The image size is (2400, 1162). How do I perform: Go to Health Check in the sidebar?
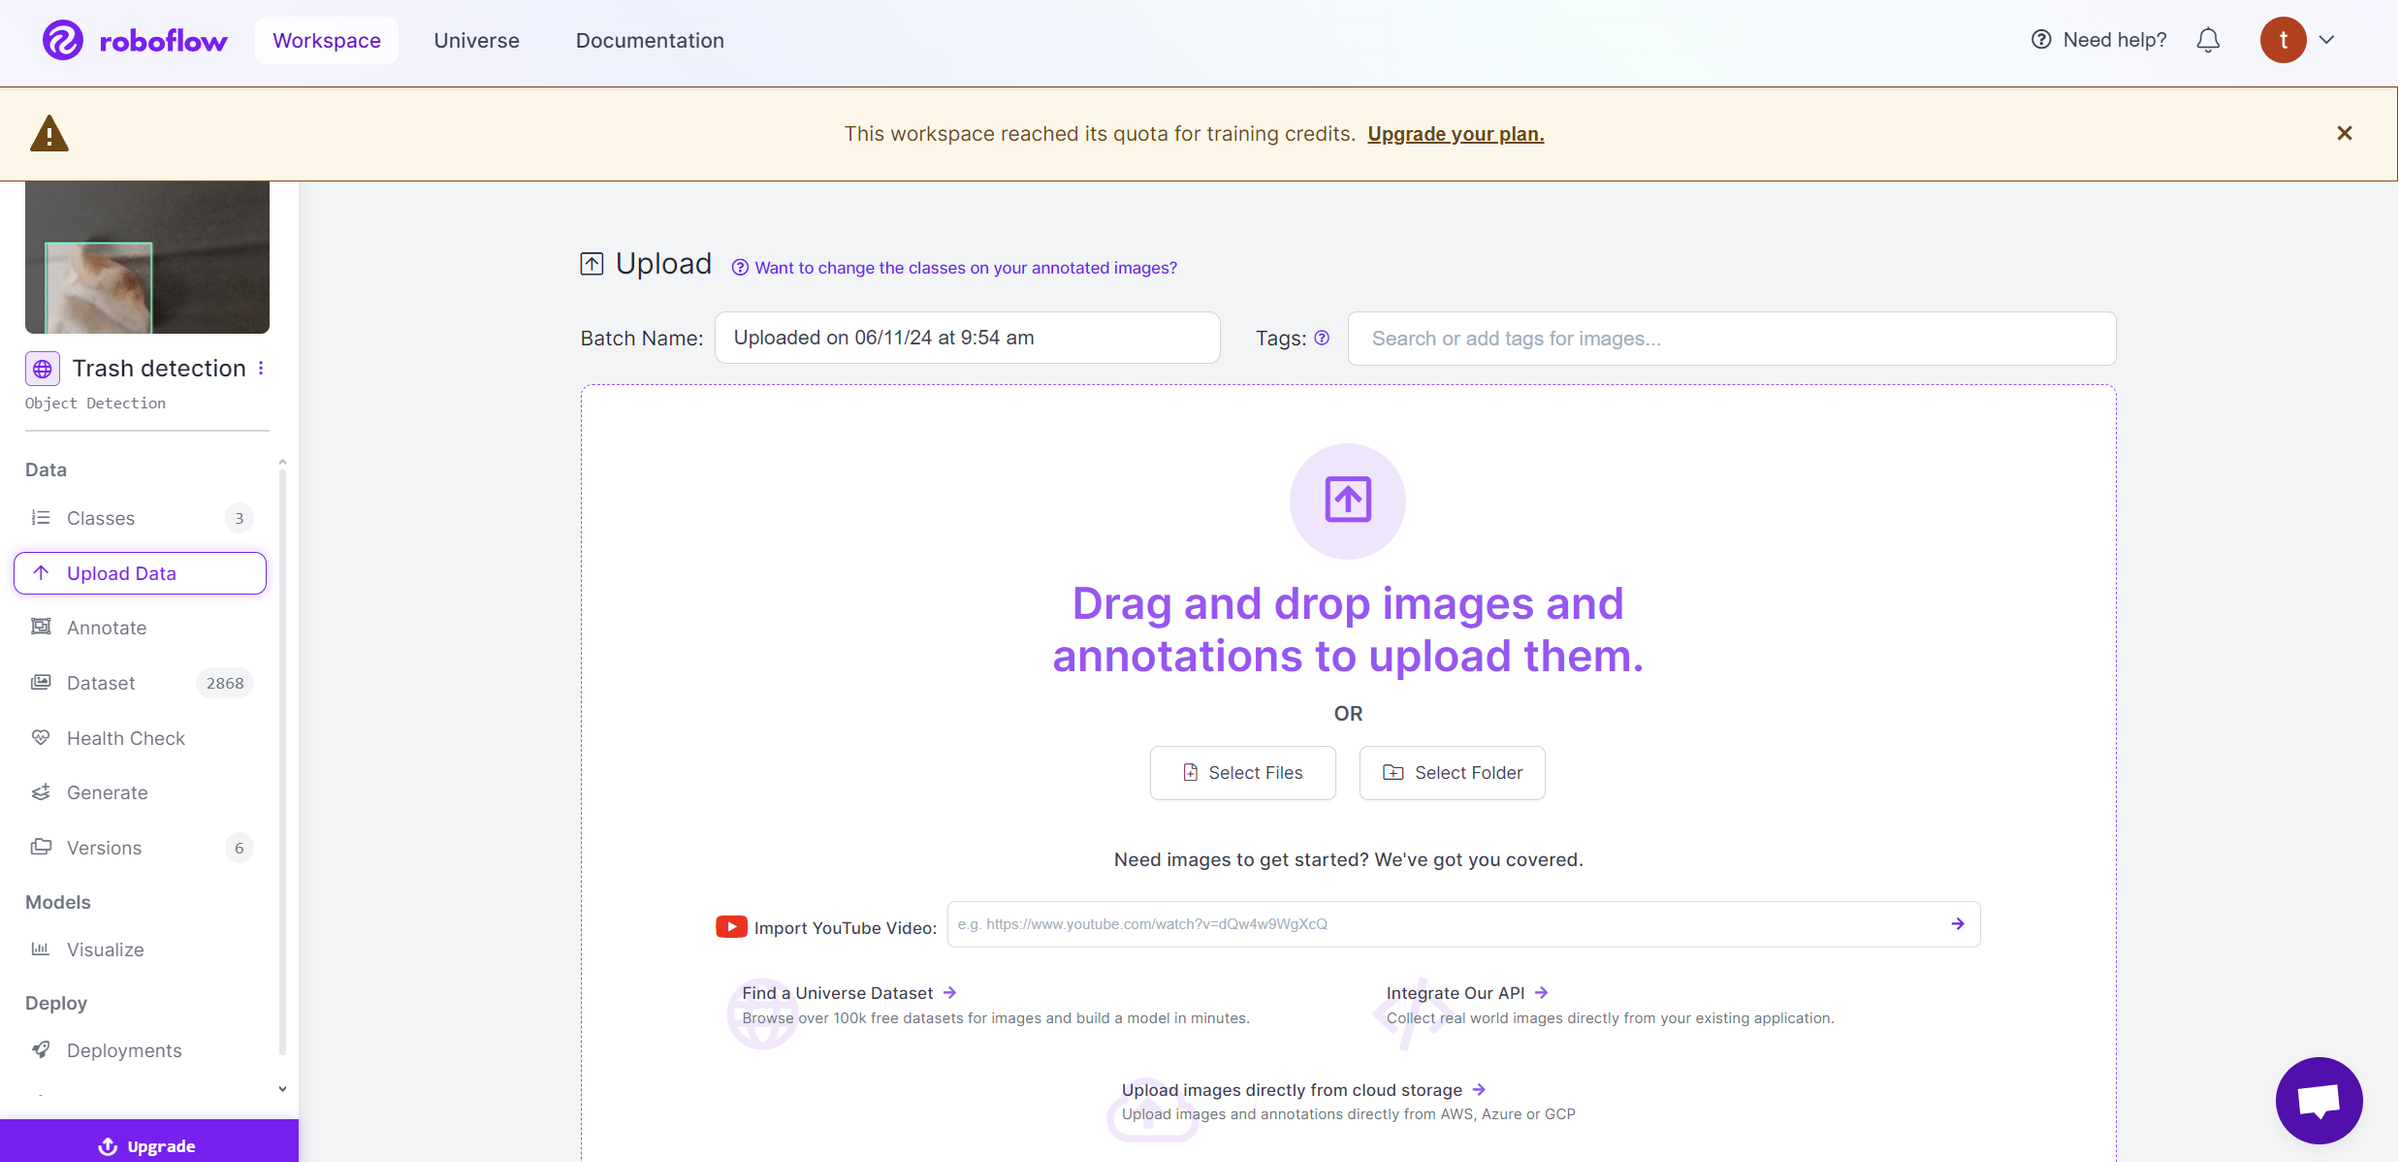pyautogui.click(x=125, y=738)
